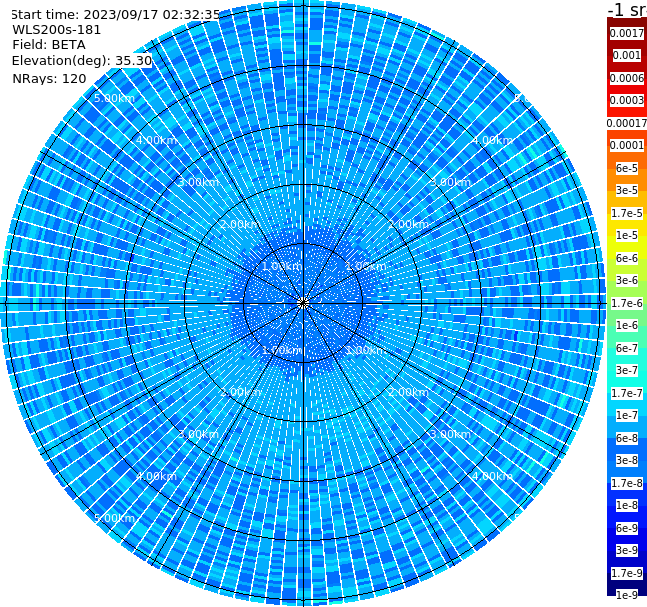Select the 0.0006 colorbar tick label
The height and width of the screenshot is (607, 647).
(627, 78)
